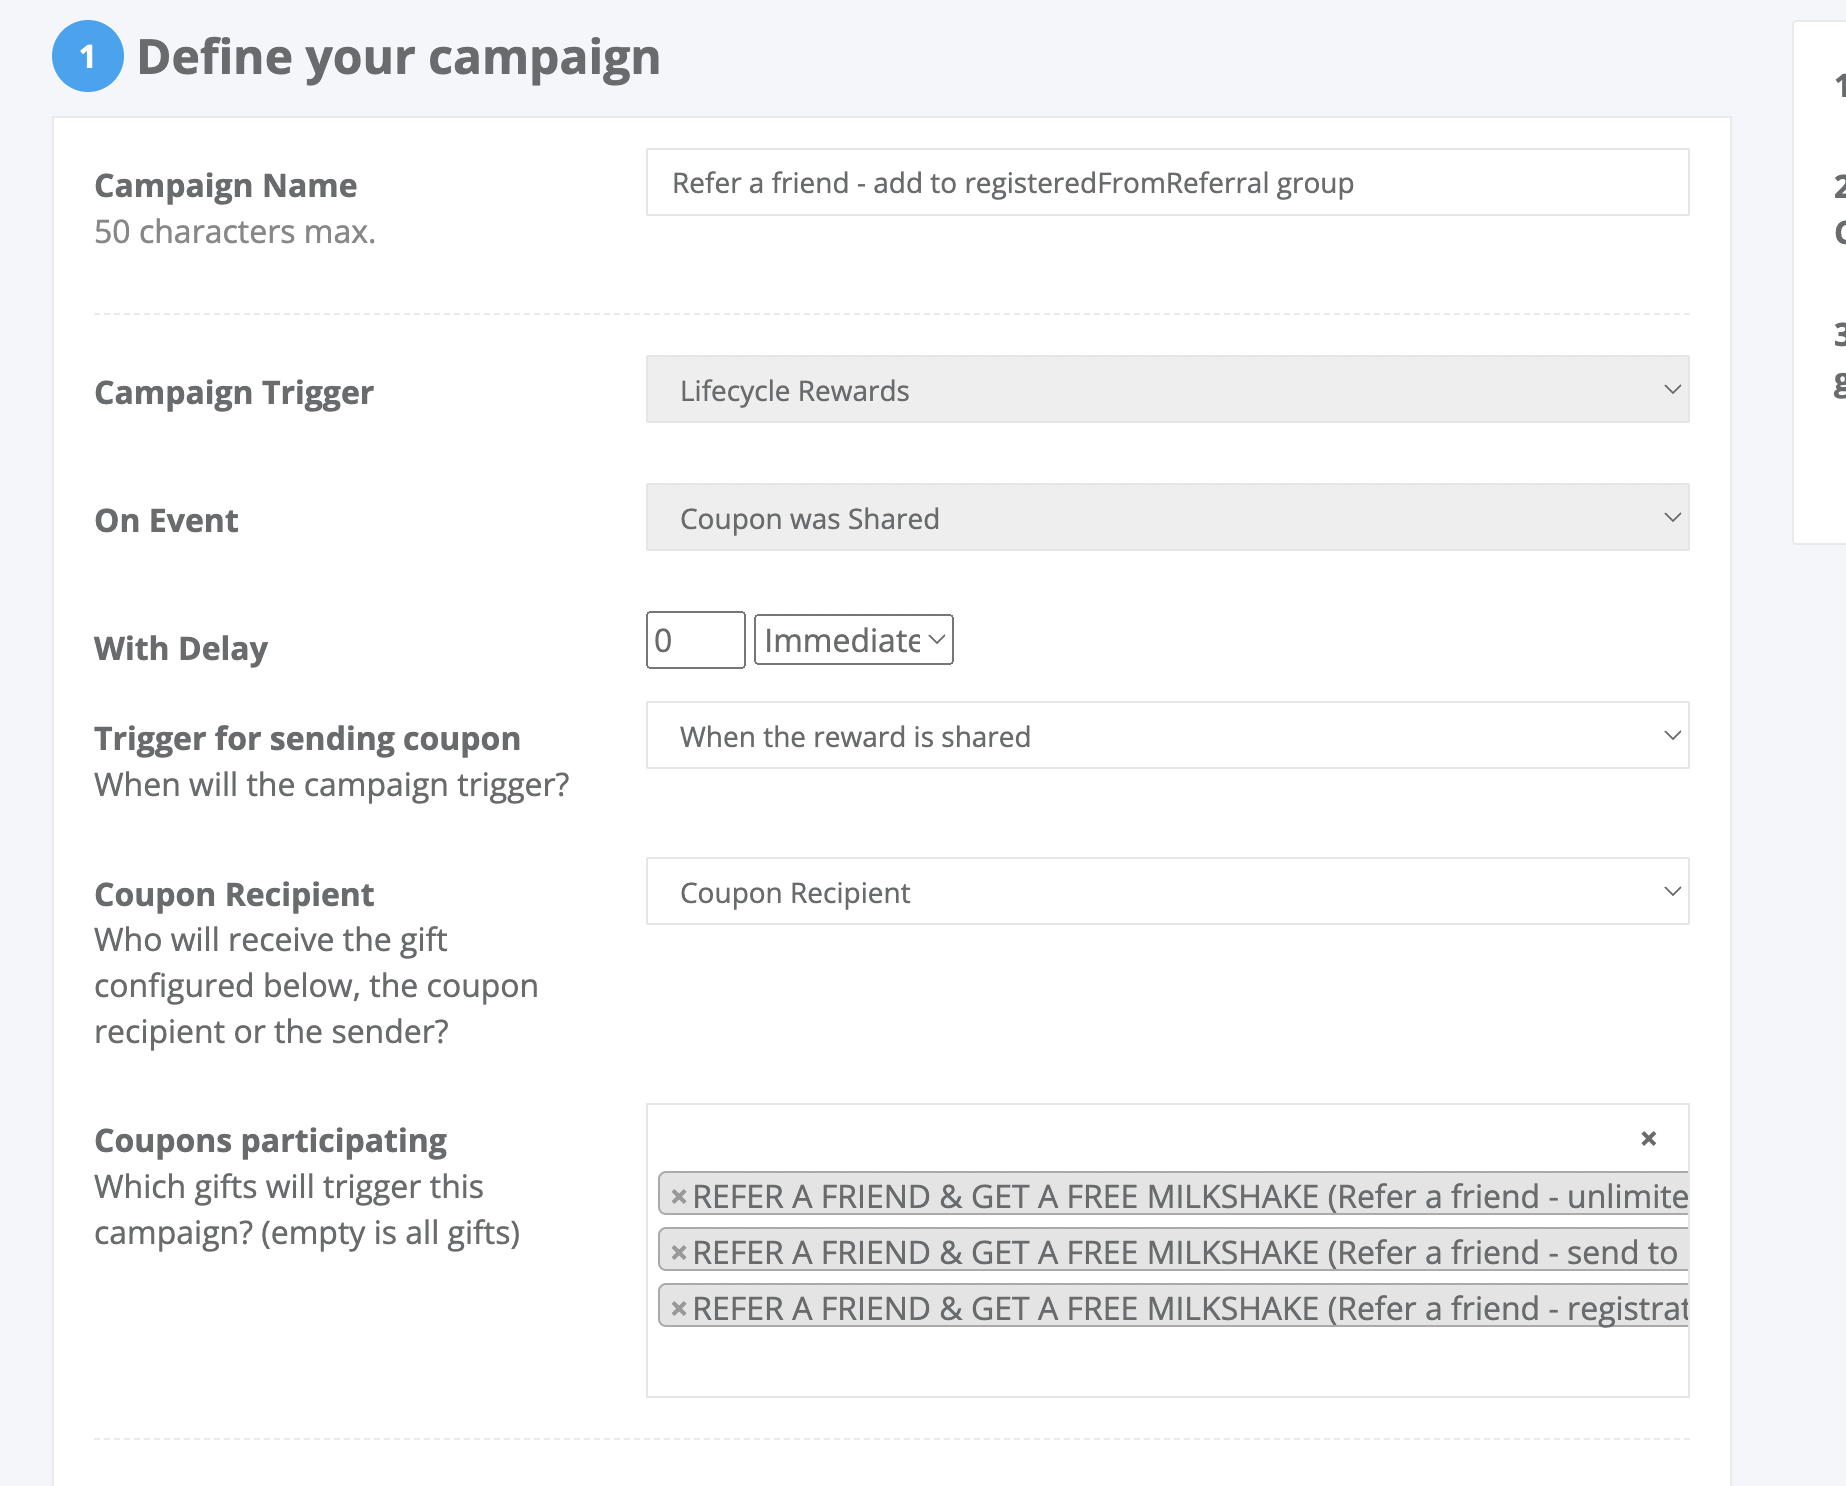Click the 'unlimite' MILKSHAKE coupon tag text

pyautogui.click(x=1190, y=1196)
